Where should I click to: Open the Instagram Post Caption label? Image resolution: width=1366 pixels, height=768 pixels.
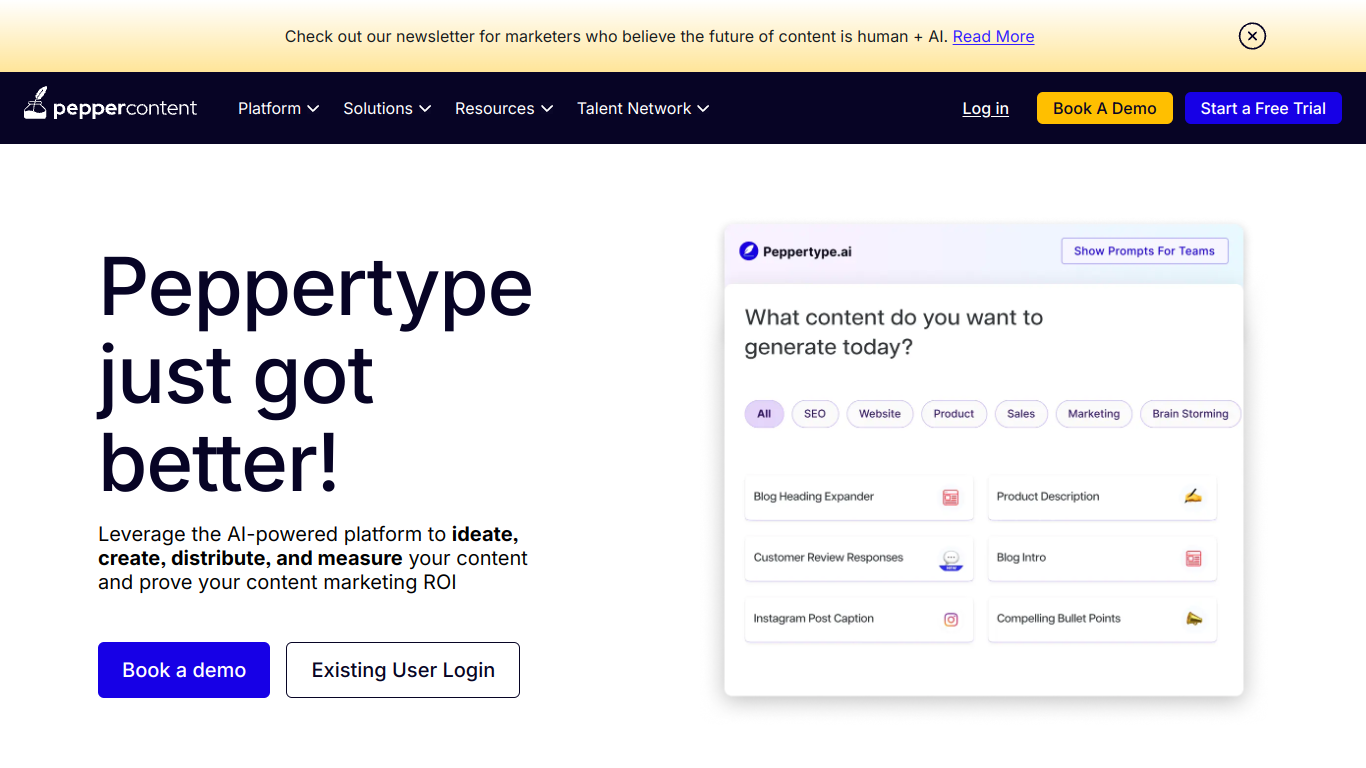pos(814,618)
